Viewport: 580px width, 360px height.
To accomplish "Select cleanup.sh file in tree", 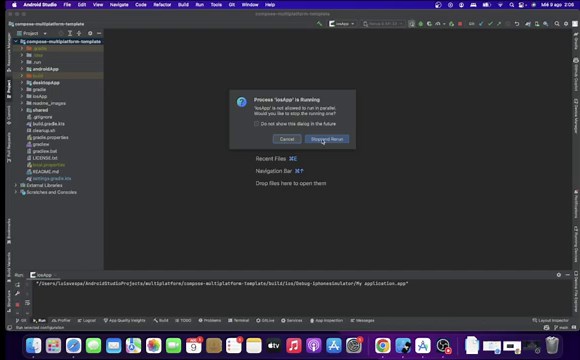I will pos(41,131).
